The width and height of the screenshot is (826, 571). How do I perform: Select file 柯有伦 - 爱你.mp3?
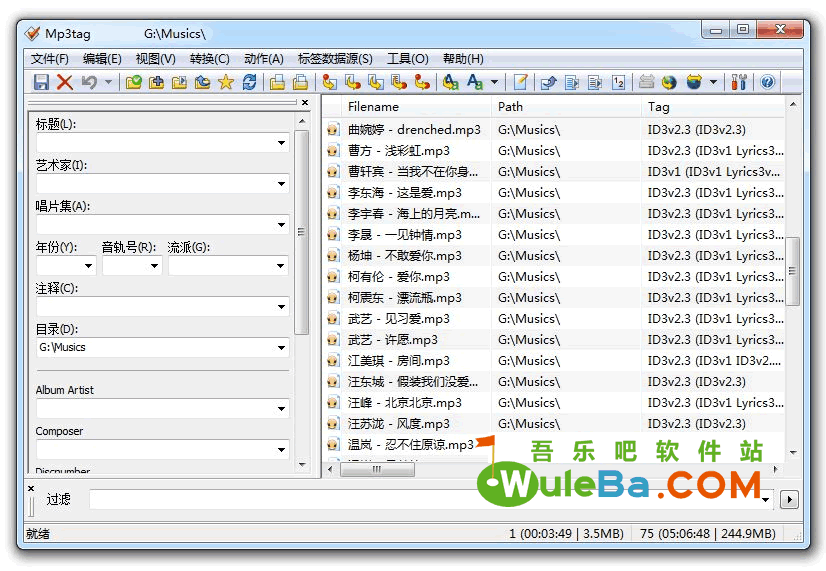coord(399,277)
